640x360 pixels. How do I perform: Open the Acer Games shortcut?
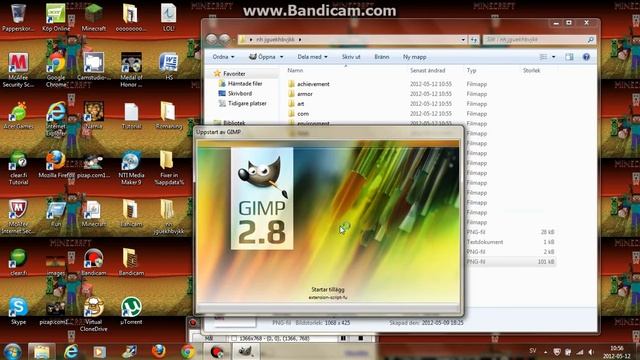pos(18,116)
